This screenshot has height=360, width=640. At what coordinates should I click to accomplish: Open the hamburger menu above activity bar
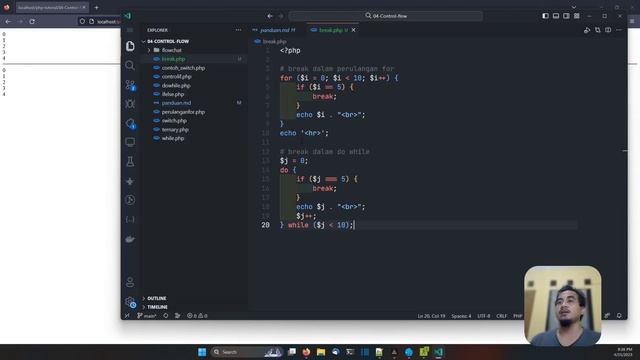pyautogui.click(x=130, y=30)
